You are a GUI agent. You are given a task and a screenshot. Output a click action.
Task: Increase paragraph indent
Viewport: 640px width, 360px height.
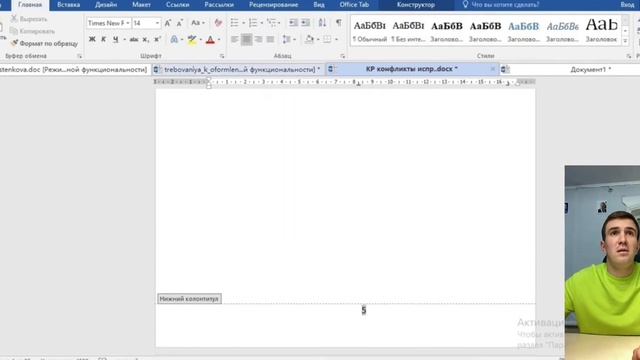(x=305, y=23)
